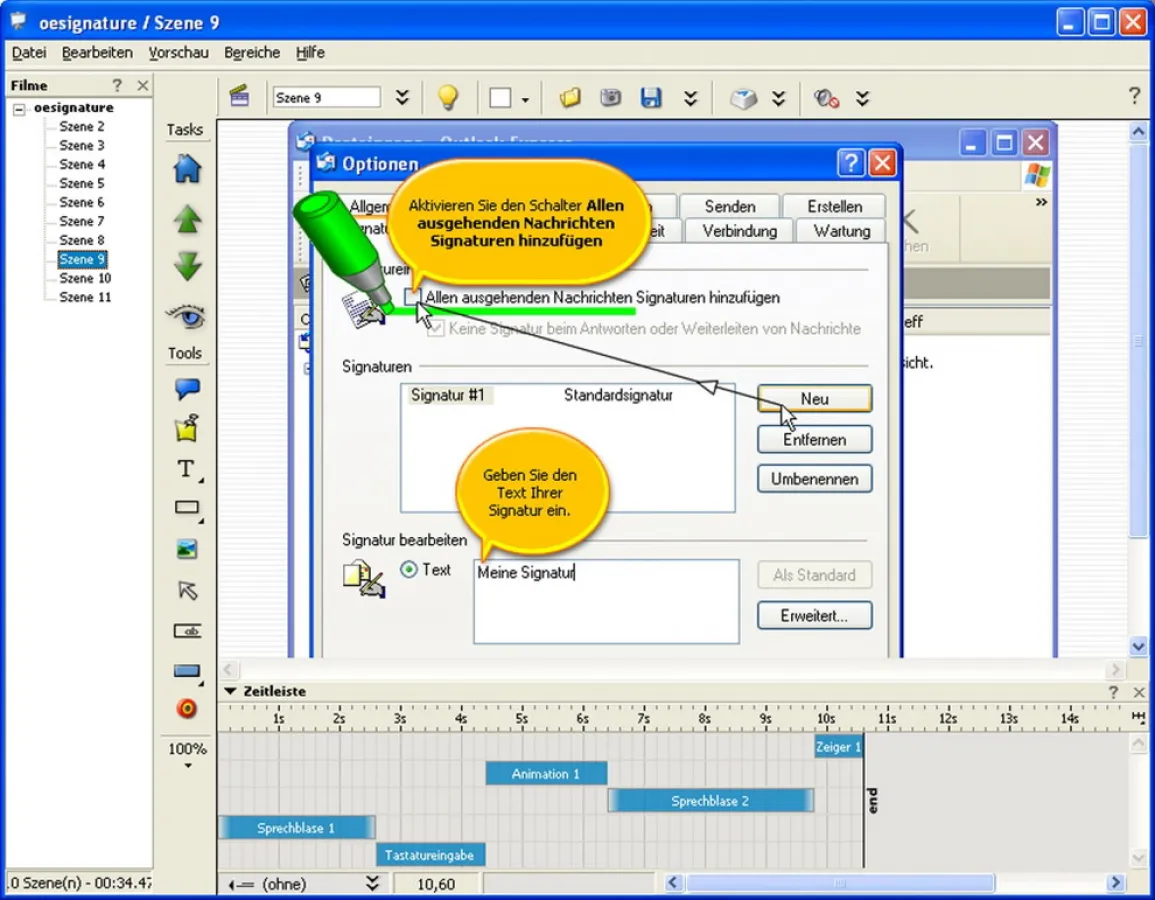The image size is (1155, 900).
Task: Click the save floppy disk icon
Action: tap(651, 97)
